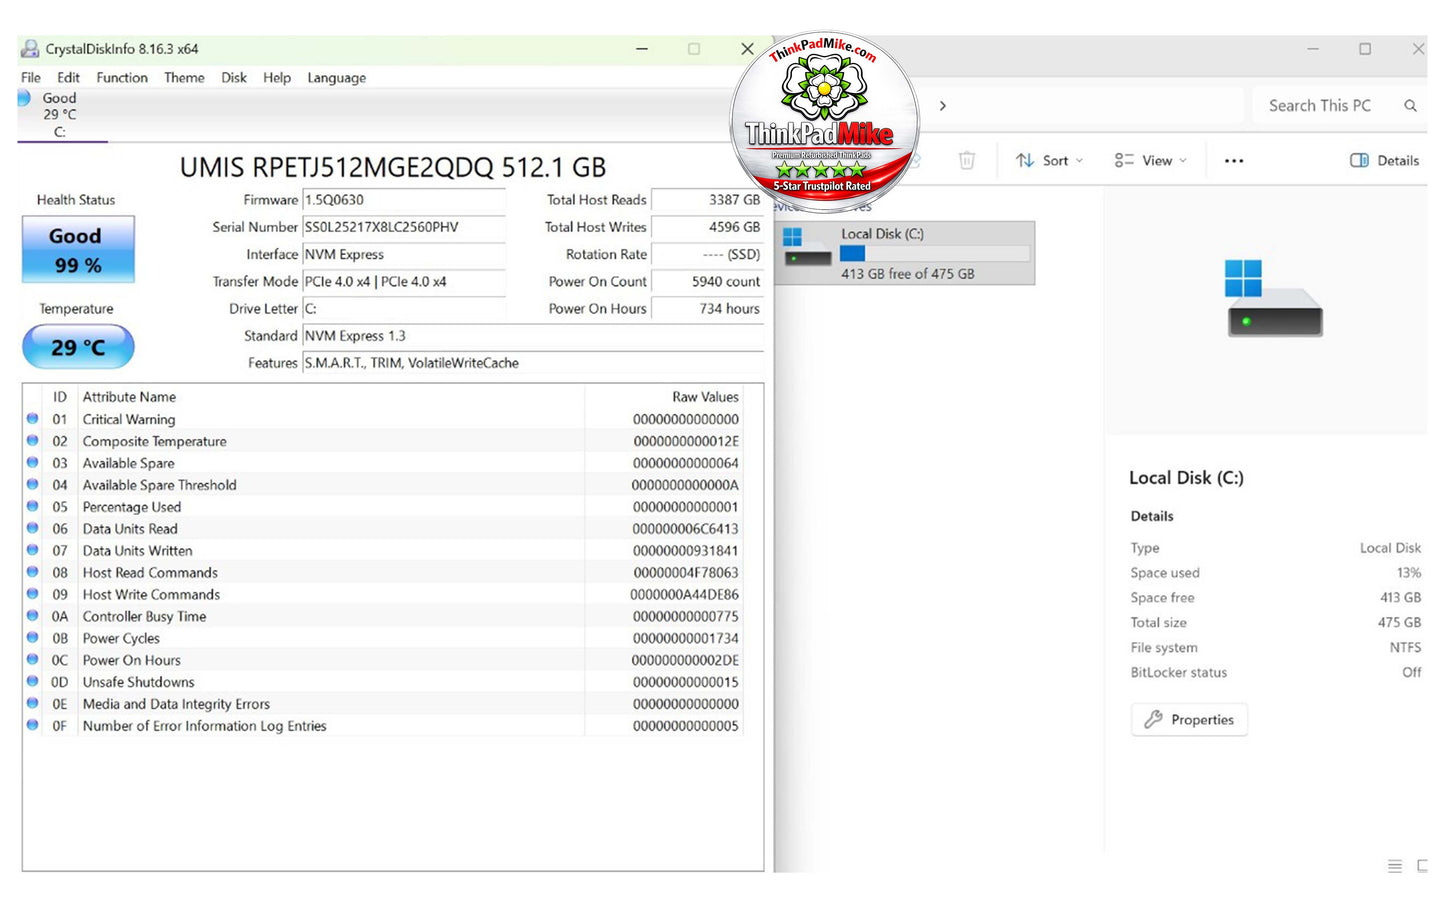Click the Local Disk (C:) usage bar
The image size is (1445, 908).
point(935,254)
